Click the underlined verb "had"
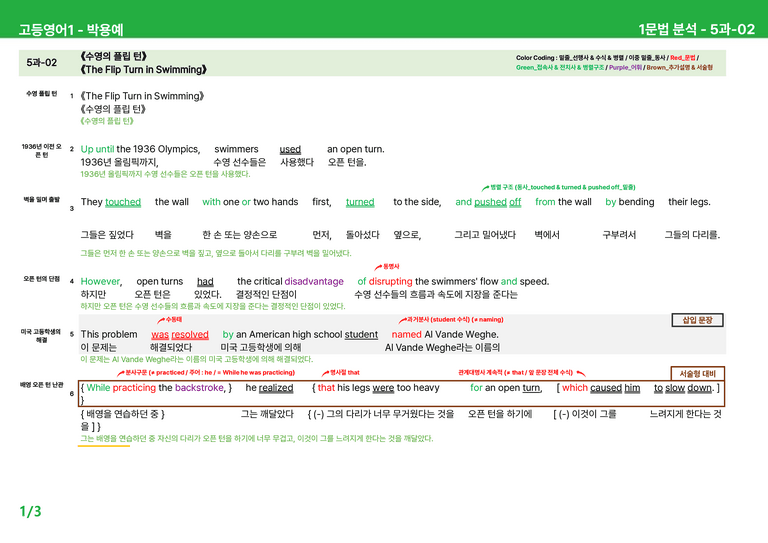Image resolution: width=768 pixels, height=543 pixels. (205, 282)
